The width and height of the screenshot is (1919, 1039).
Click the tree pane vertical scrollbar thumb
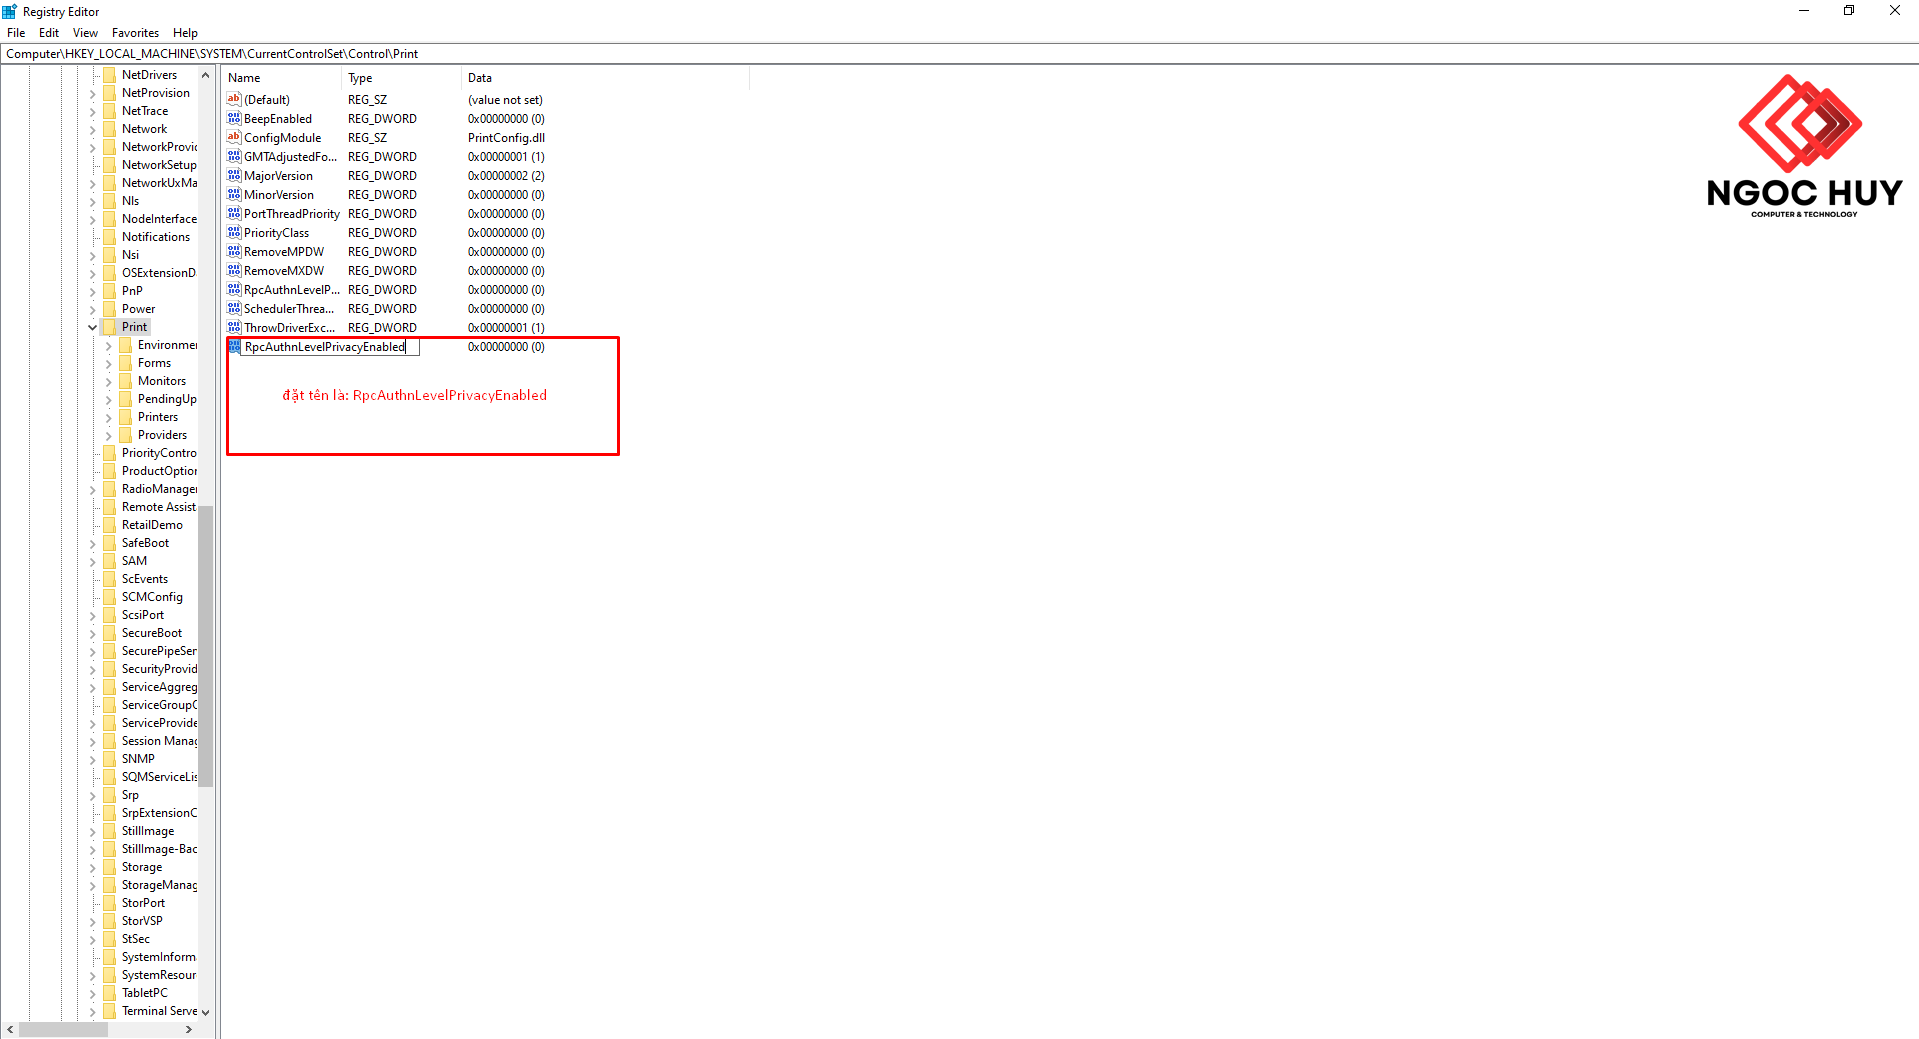(206, 645)
